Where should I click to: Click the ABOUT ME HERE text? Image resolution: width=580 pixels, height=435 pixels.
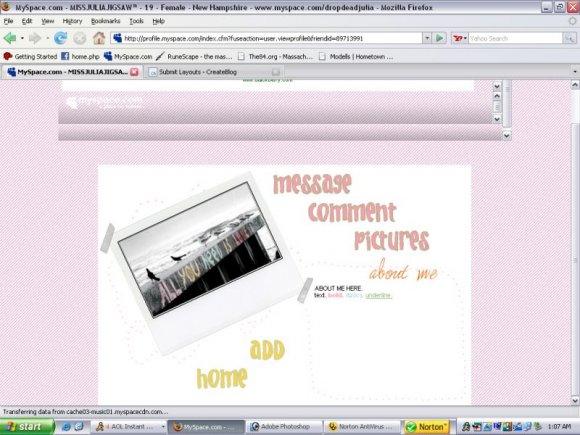[338, 288]
